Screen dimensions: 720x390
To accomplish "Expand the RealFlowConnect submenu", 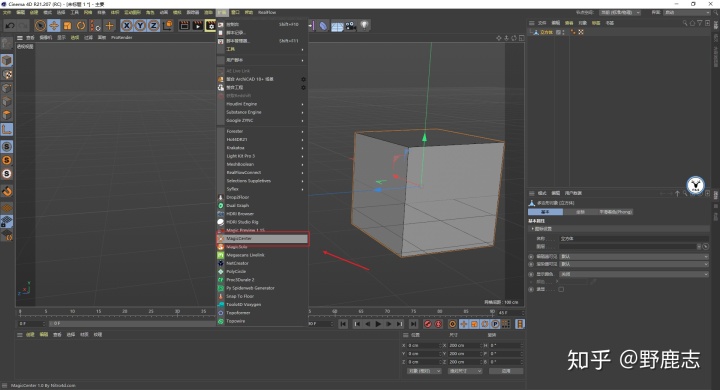I will click(x=263, y=173).
